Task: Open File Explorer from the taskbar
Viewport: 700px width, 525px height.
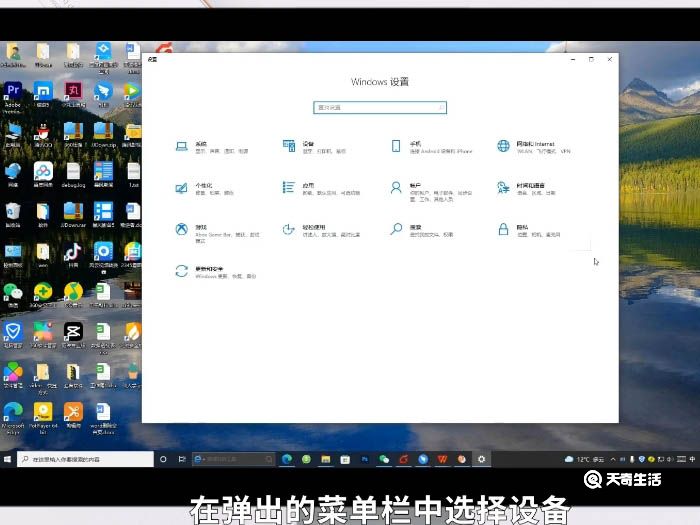Action: [325, 459]
